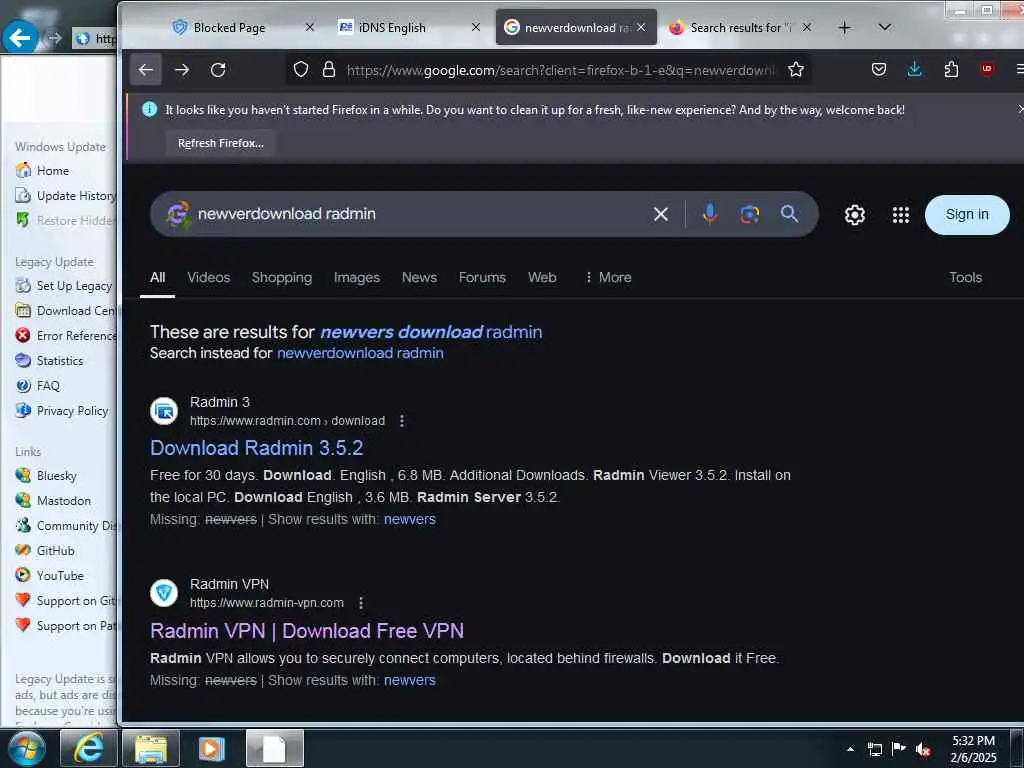1024x768 pixels.
Task: Click Refresh Firefox button
Action: pyautogui.click(x=221, y=143)
